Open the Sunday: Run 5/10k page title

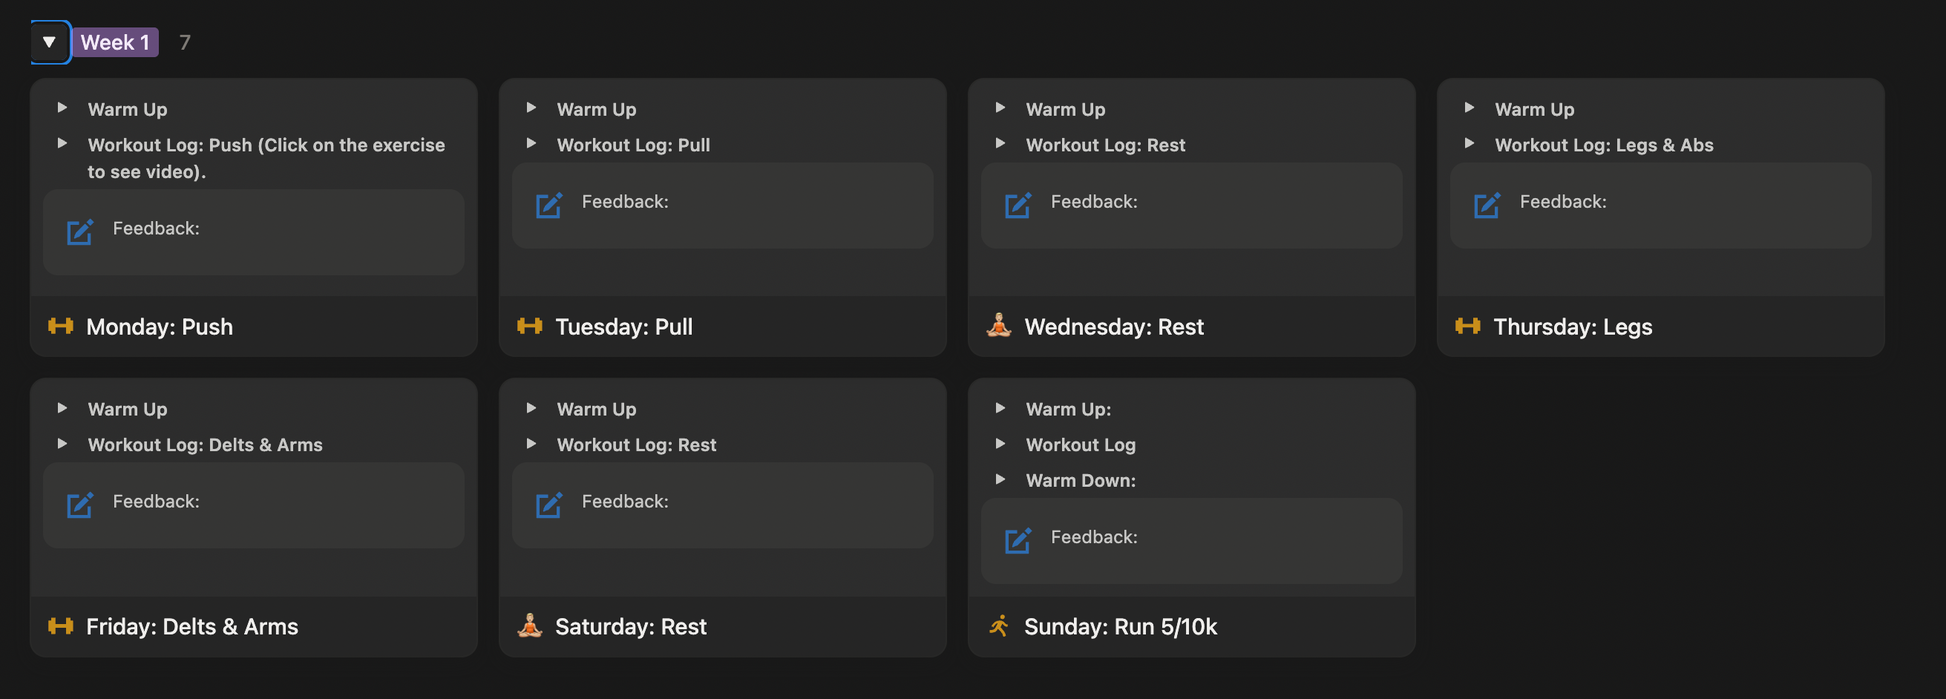tap(1120, 627)
